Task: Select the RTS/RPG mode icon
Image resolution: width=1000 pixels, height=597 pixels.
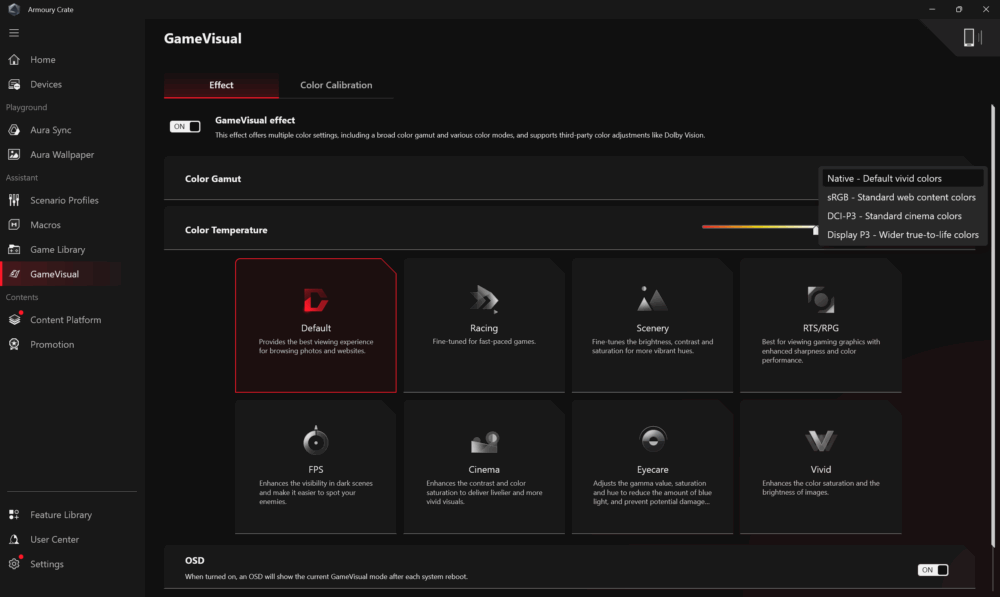Action: 820,299
